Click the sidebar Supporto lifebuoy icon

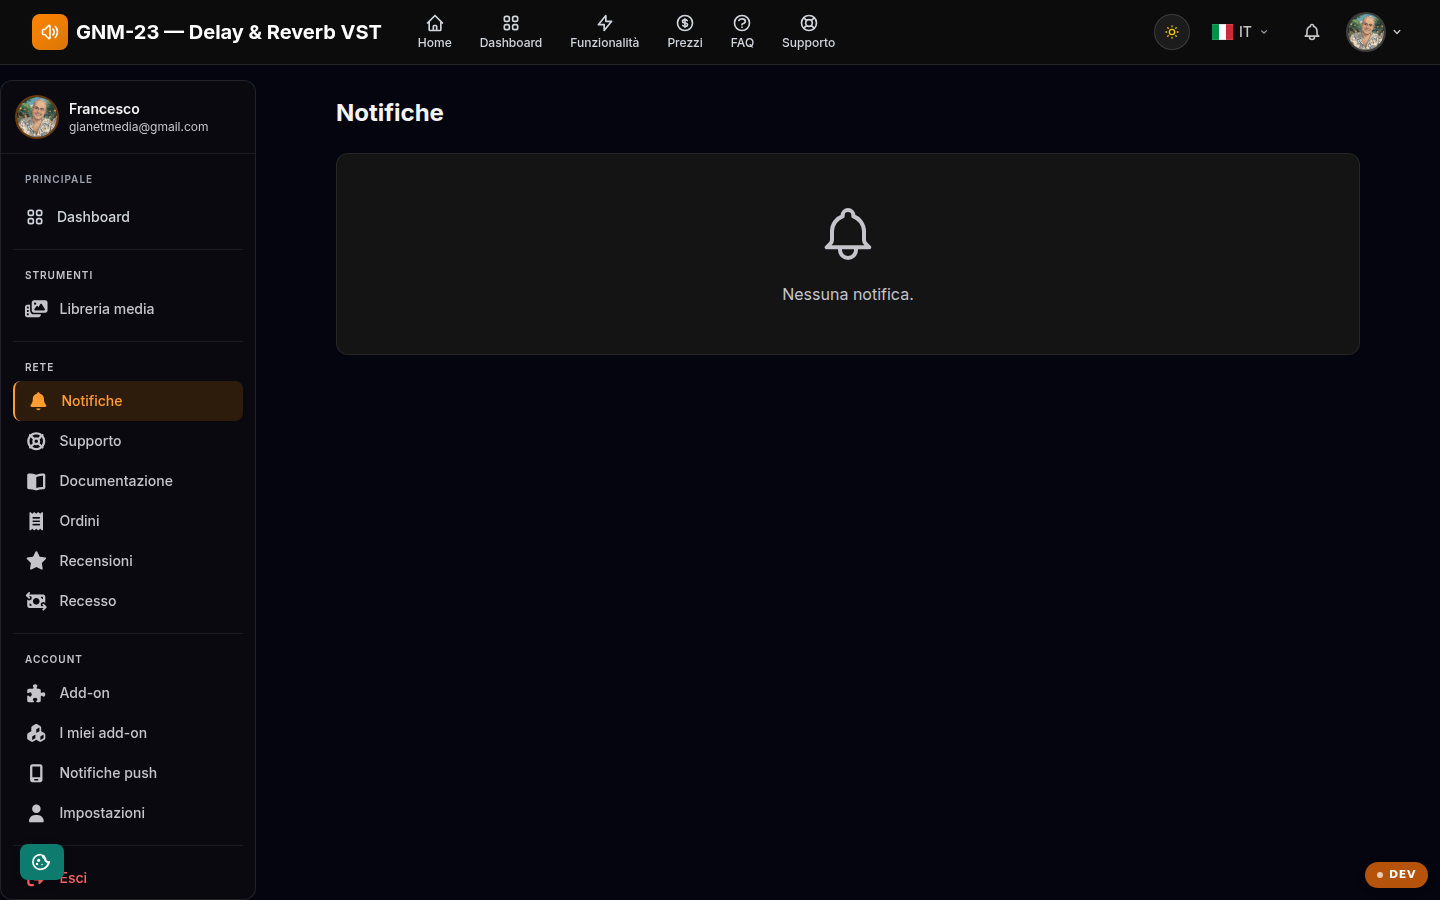click(36, 441)
